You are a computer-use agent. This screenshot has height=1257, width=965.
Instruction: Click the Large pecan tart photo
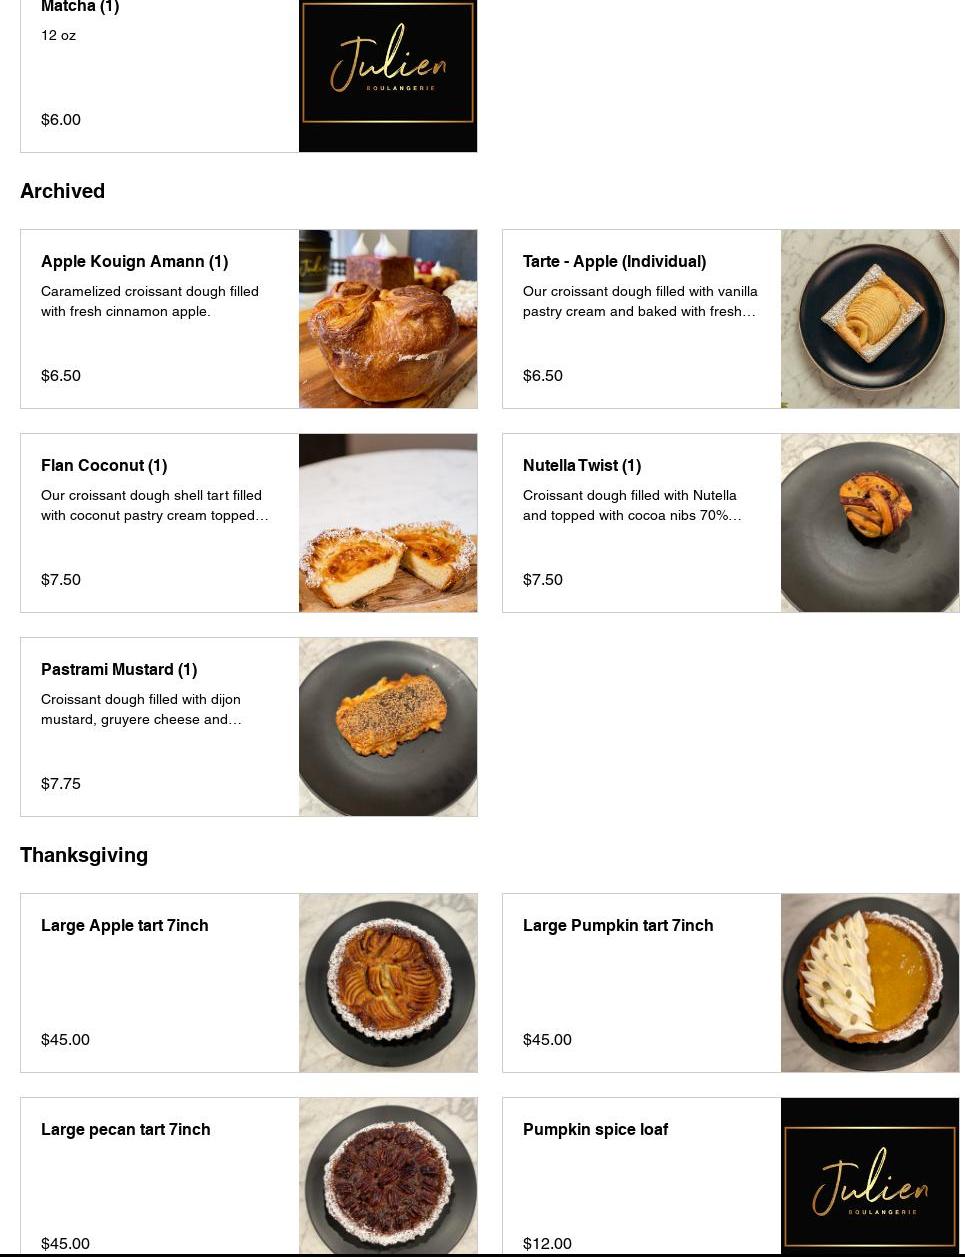pyautogui.click(x=388, y=1176)
